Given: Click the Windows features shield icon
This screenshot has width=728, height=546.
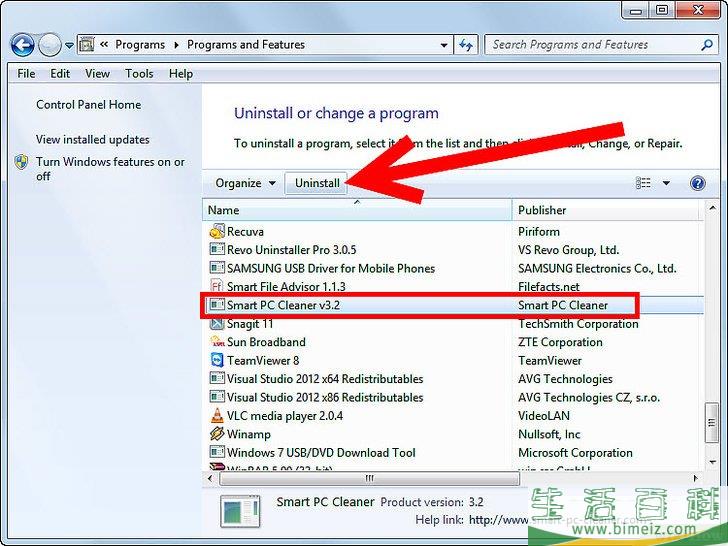Looking at the screenshot, I should (21, 162).
